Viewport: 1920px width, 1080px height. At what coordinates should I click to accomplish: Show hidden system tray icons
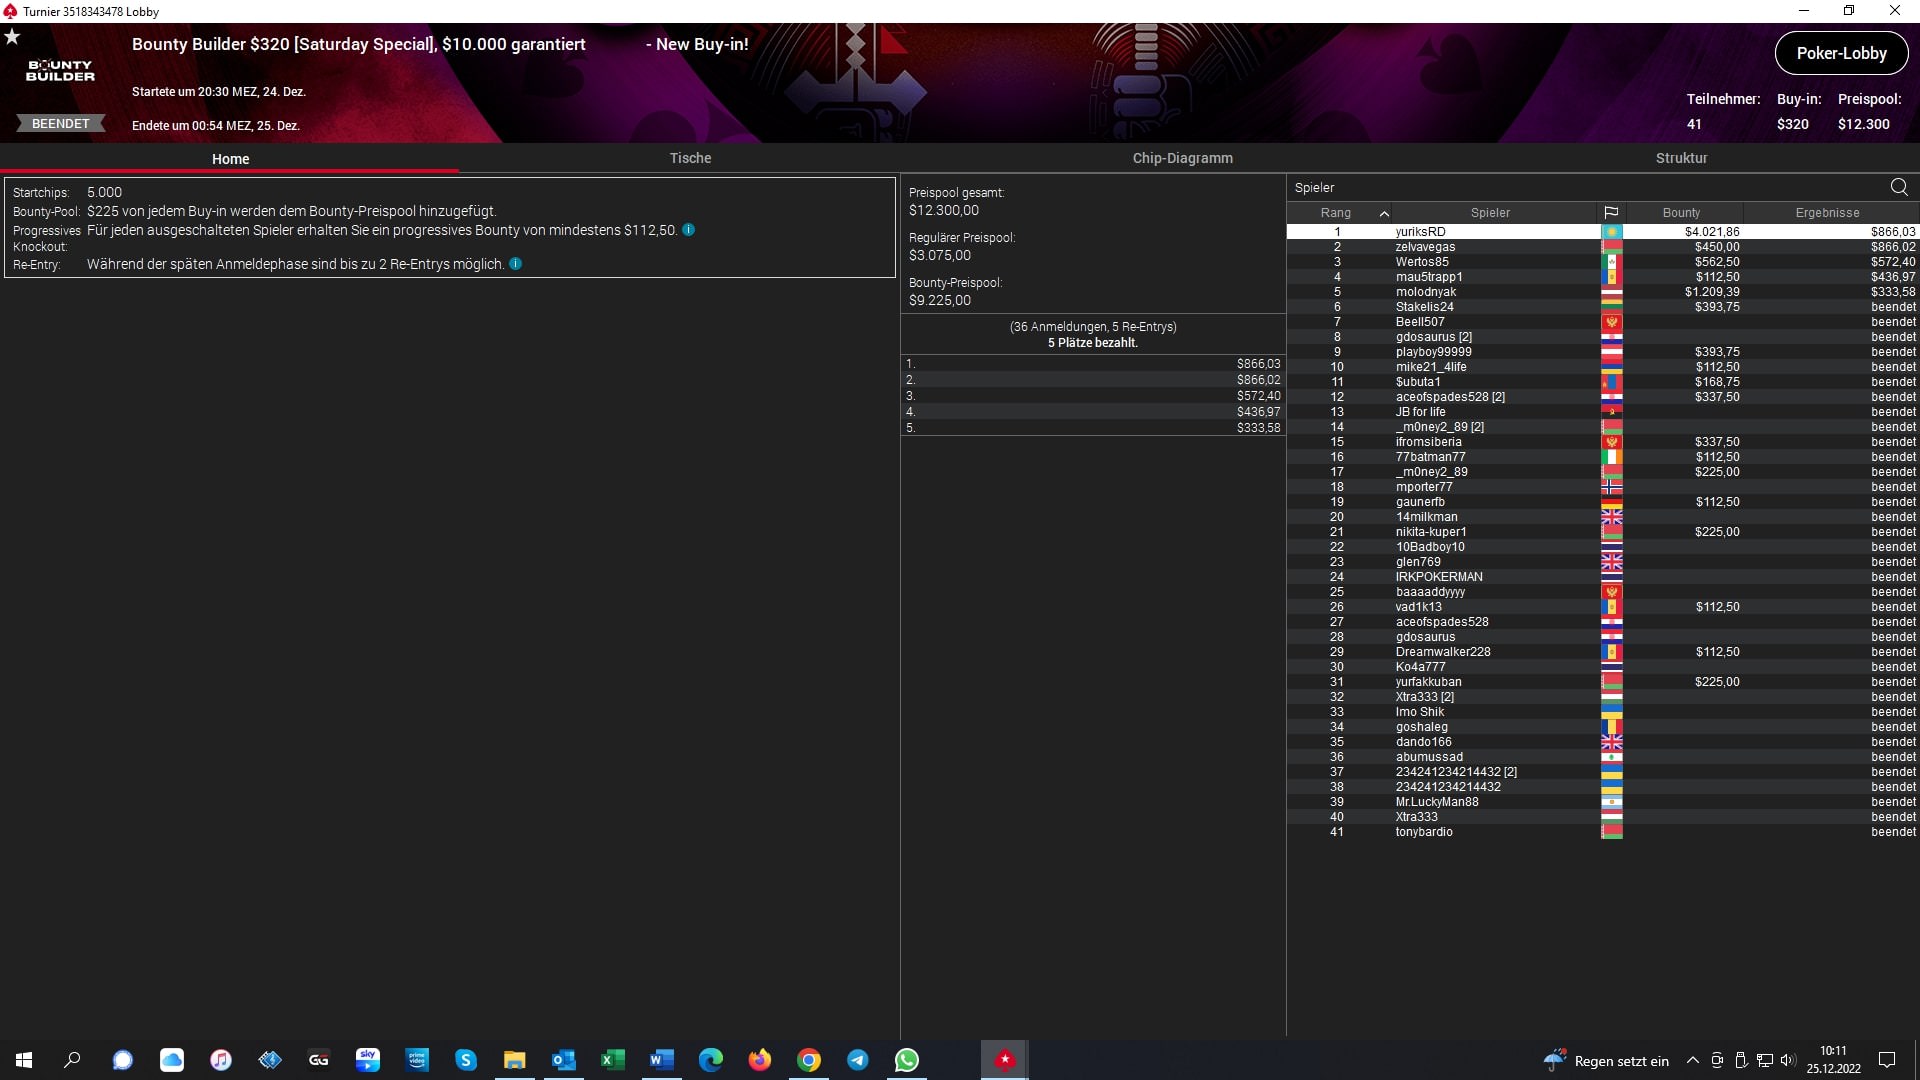(1692, 1060)
